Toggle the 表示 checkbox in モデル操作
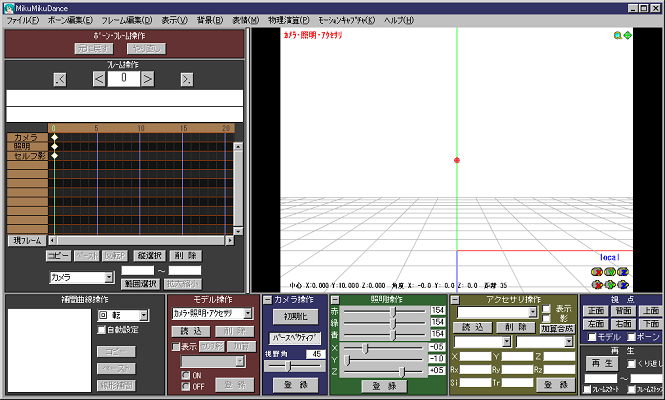The height and width of the screenshot is (400, 665). 176,347
